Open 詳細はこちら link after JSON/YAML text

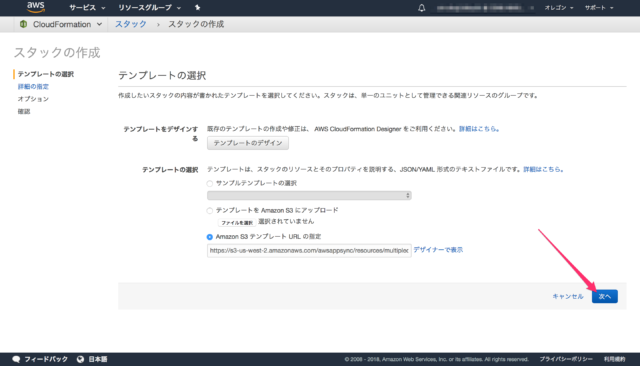543,169
